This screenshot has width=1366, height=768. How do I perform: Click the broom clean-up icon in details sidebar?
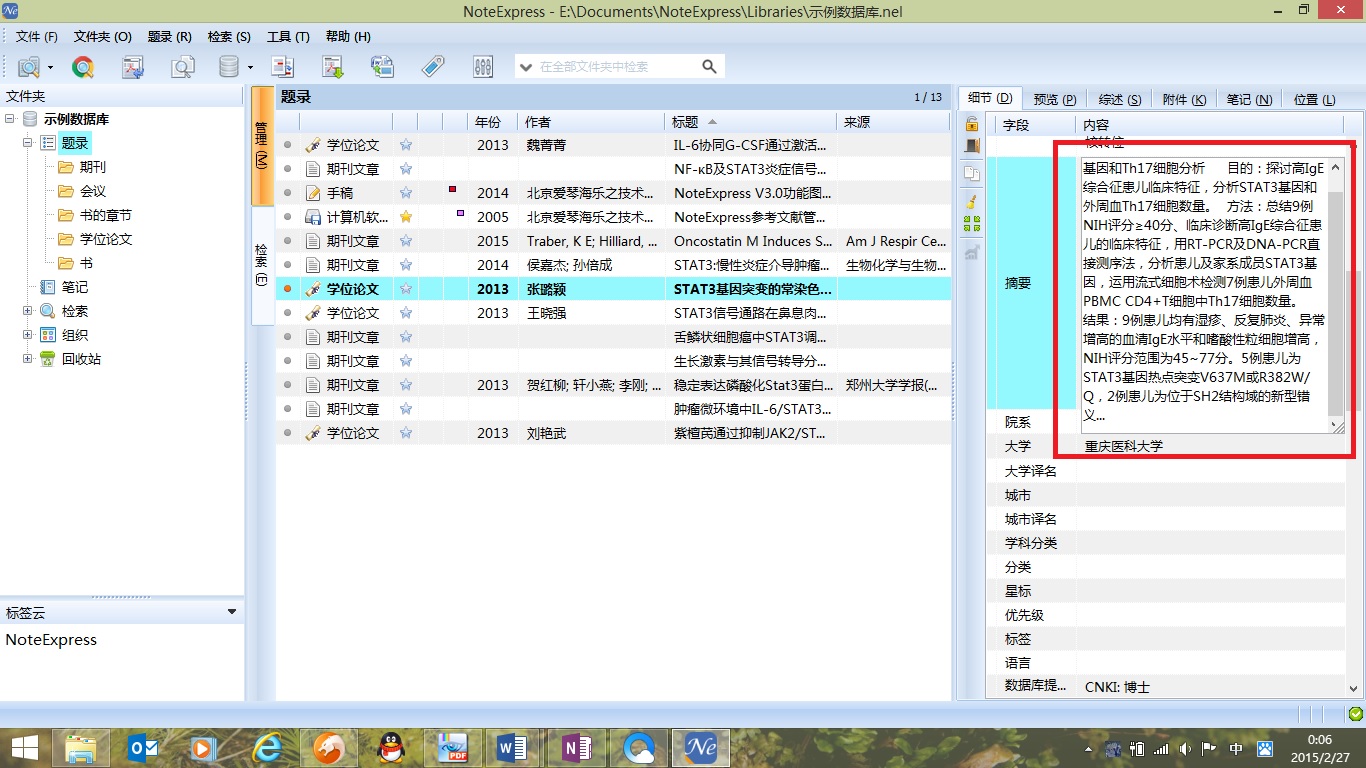pos(971,201)
